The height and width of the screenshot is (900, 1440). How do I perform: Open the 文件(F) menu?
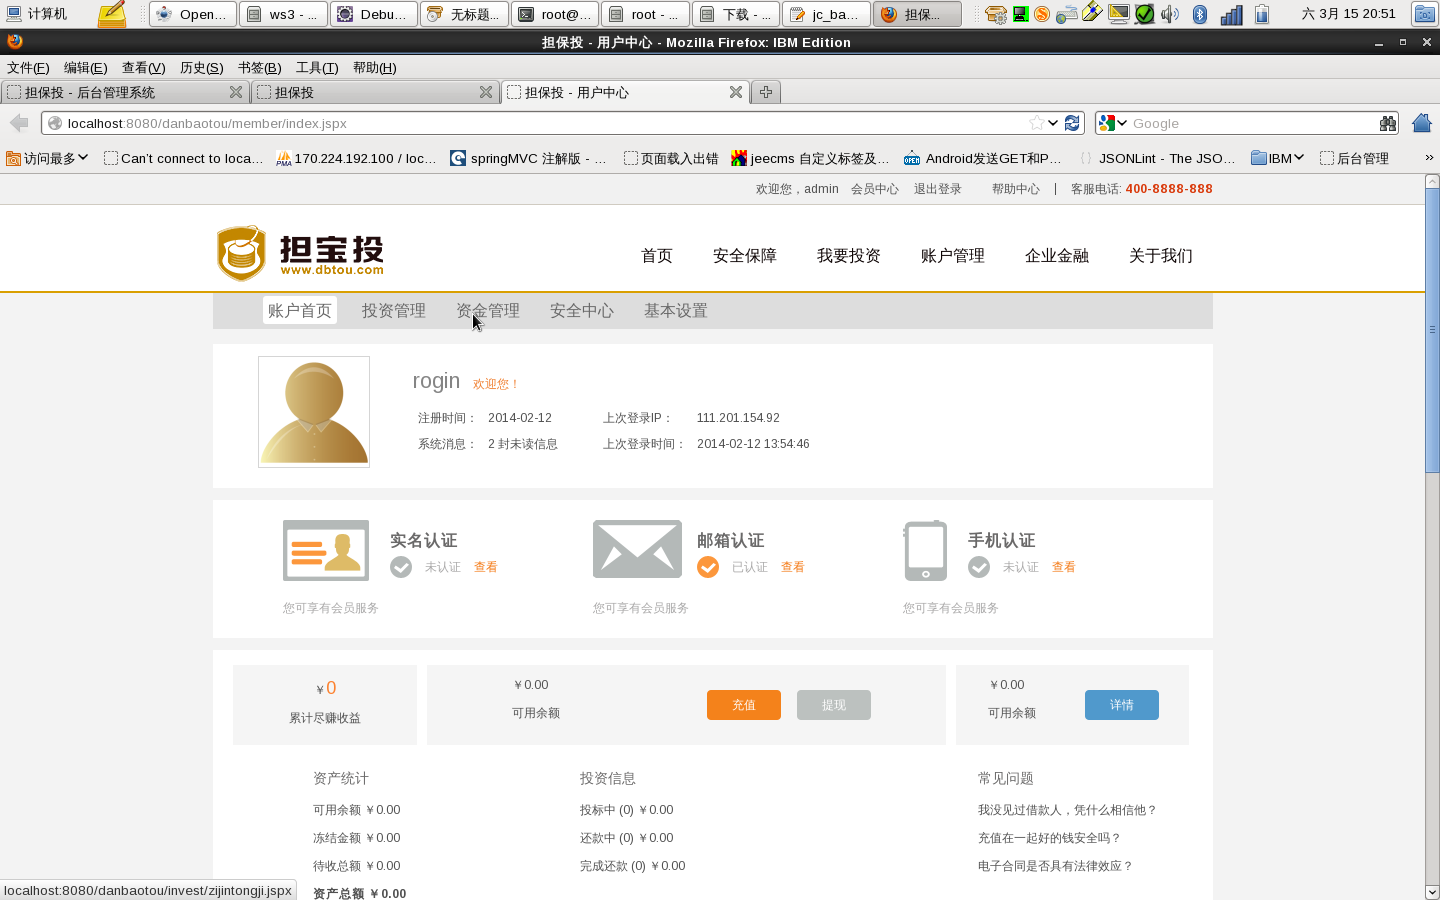coord(28,68)
